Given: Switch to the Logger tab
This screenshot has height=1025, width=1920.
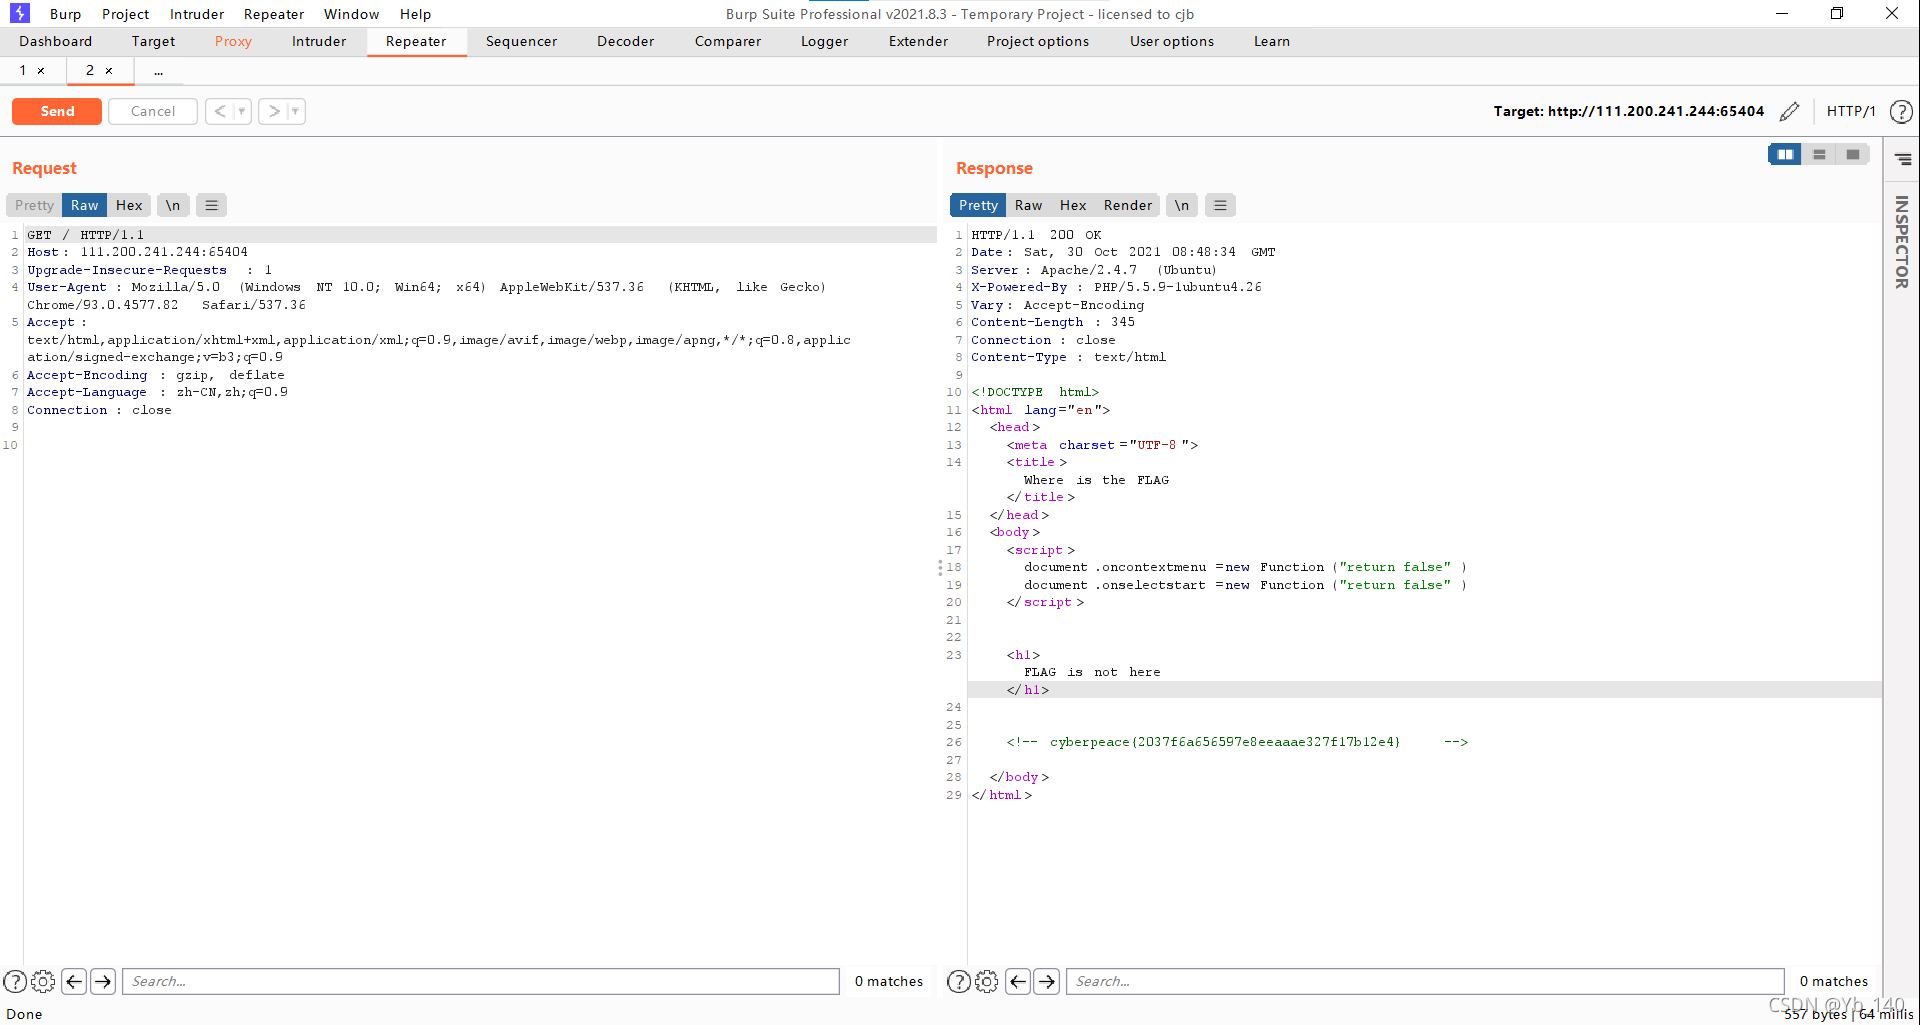Looking at the screenshot, I should coord(824,41).
